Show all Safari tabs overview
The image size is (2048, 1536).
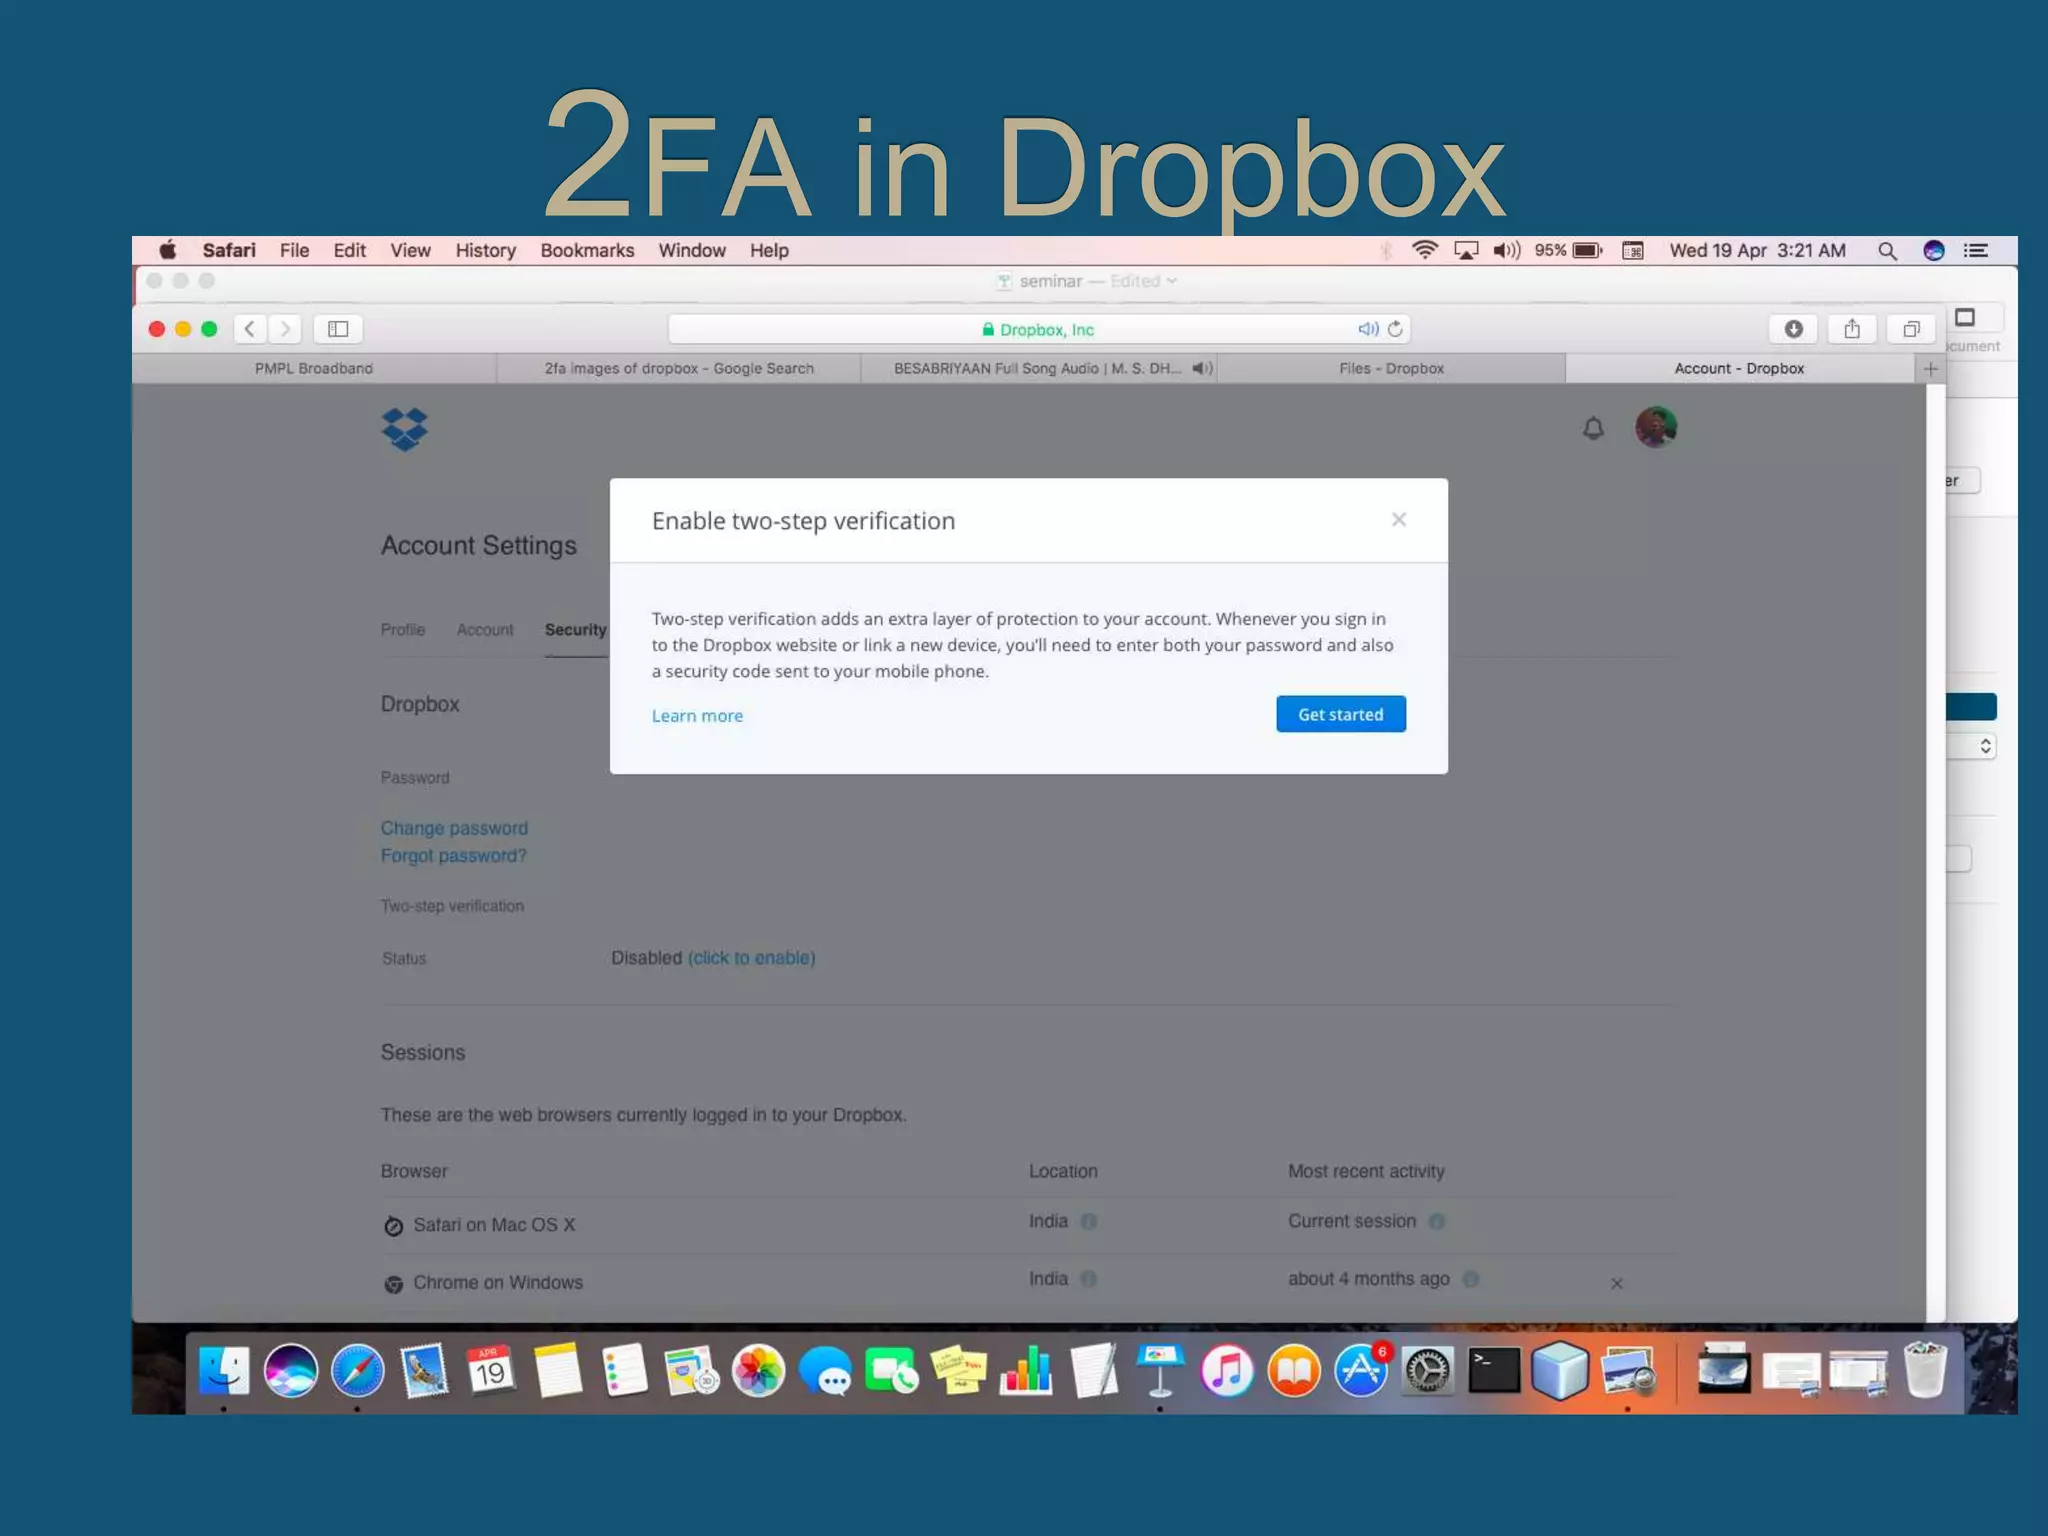click(x=1911, y=329)
